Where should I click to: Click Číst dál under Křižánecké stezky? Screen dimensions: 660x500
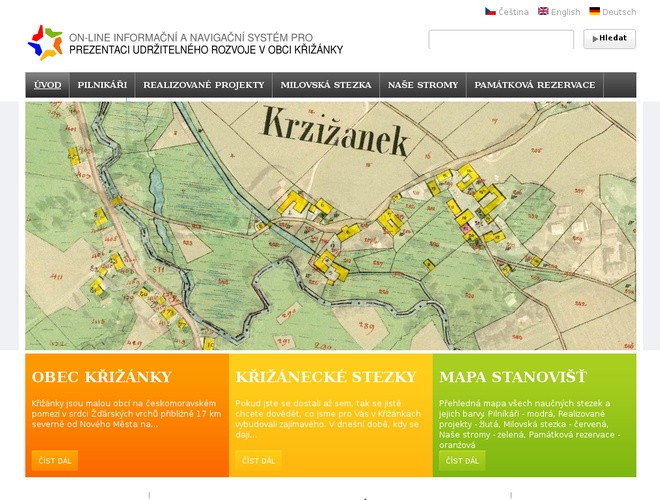point(258,461)
